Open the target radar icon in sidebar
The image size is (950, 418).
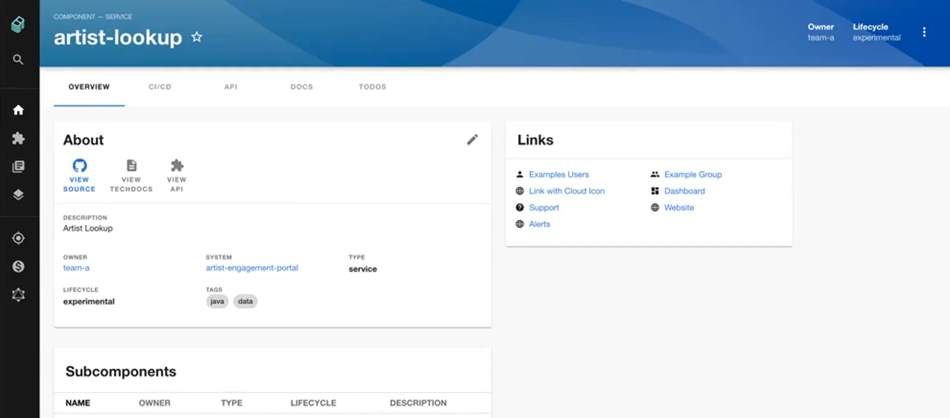[18, 238]
